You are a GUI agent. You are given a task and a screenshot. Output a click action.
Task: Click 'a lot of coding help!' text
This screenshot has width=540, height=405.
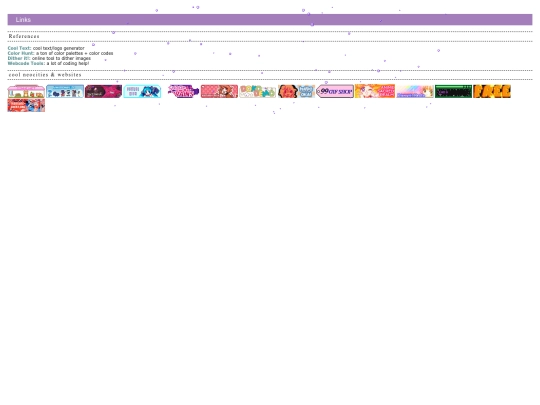68,63
